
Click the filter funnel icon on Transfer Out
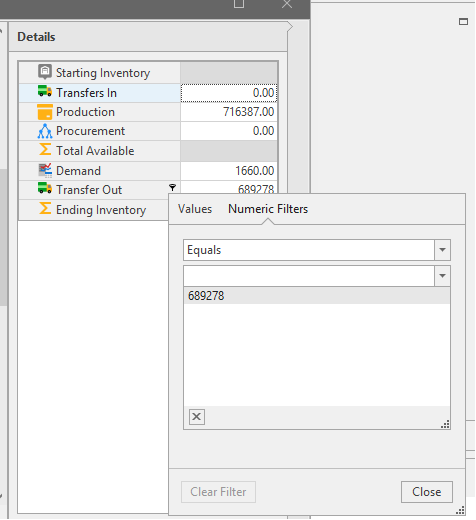tap(172, 187)
